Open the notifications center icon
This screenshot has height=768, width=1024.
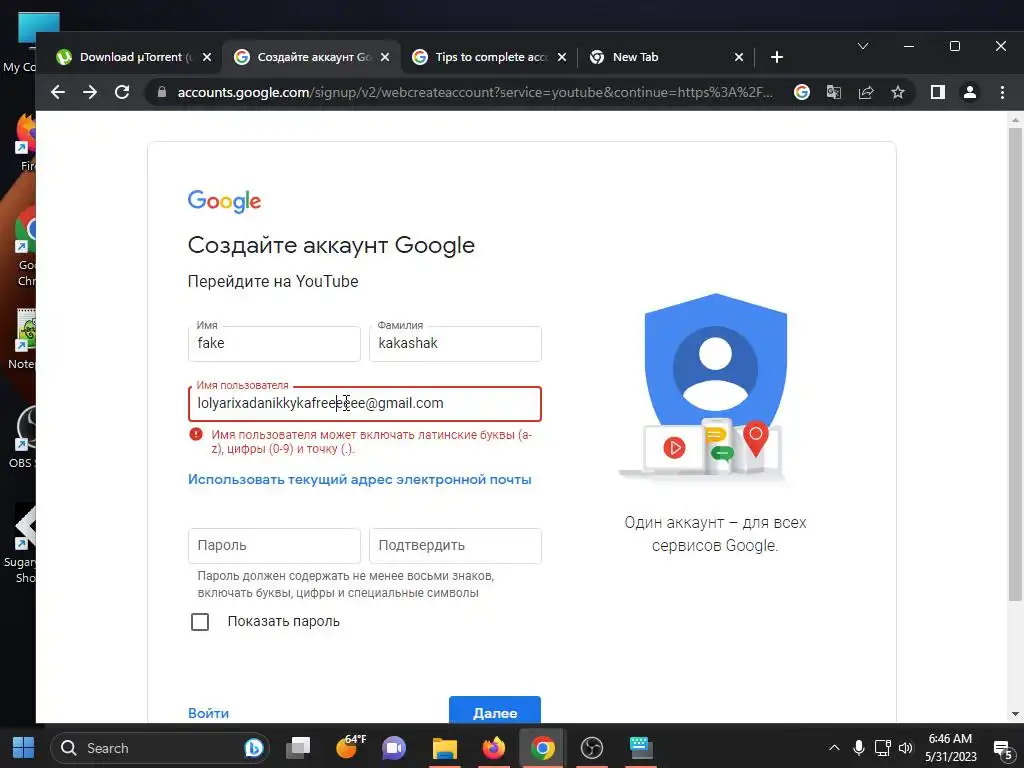pyautogui.click(x=1002, y=749)
